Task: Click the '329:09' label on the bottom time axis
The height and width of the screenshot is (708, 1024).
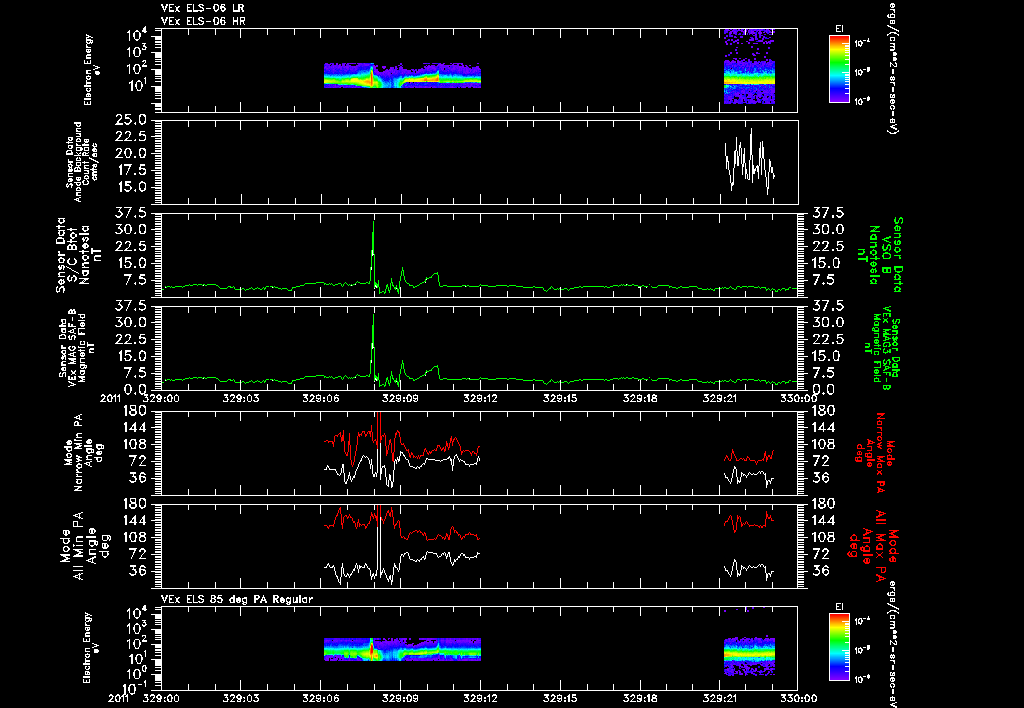Action: (x=400, y=698)
